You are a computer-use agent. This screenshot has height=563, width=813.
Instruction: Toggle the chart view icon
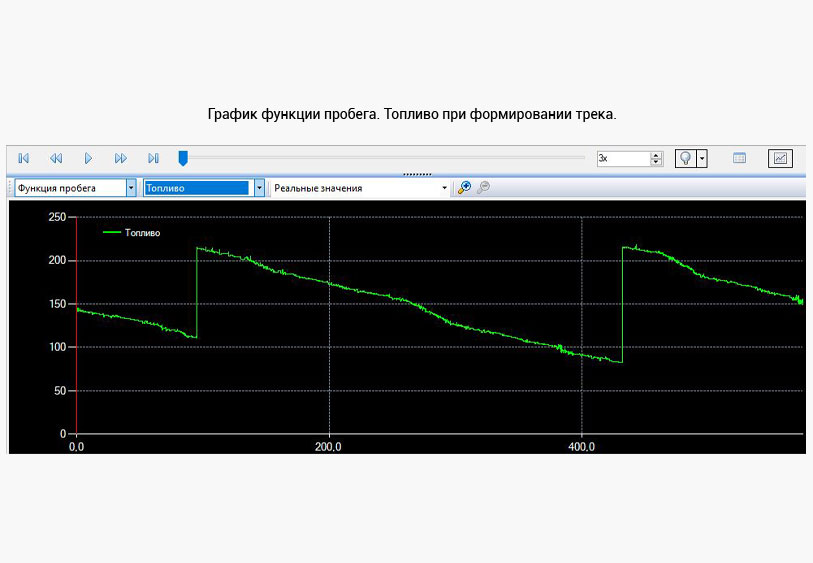click(780, 158)
